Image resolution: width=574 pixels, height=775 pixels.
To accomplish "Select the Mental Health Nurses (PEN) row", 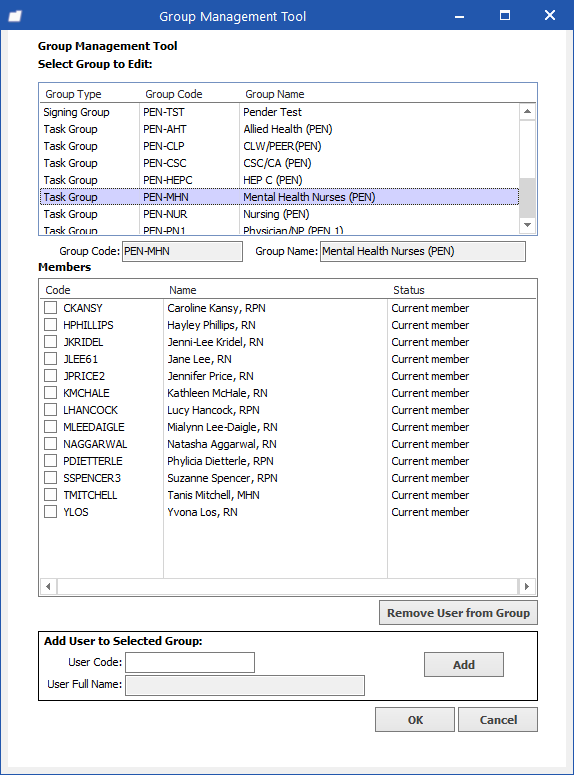I will click(279, 197).
